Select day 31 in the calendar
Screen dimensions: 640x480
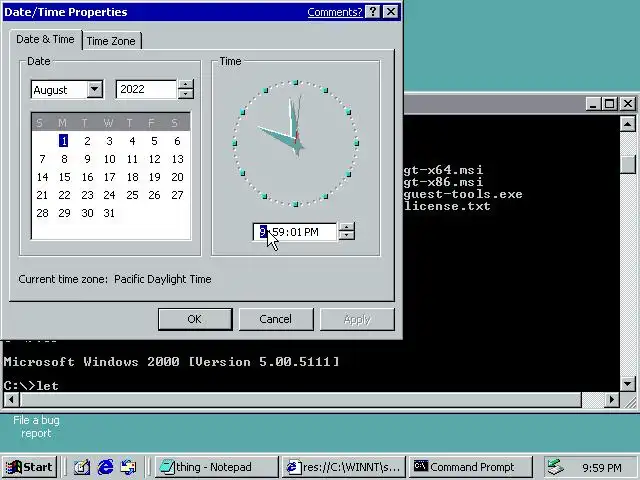pos(109,213)
